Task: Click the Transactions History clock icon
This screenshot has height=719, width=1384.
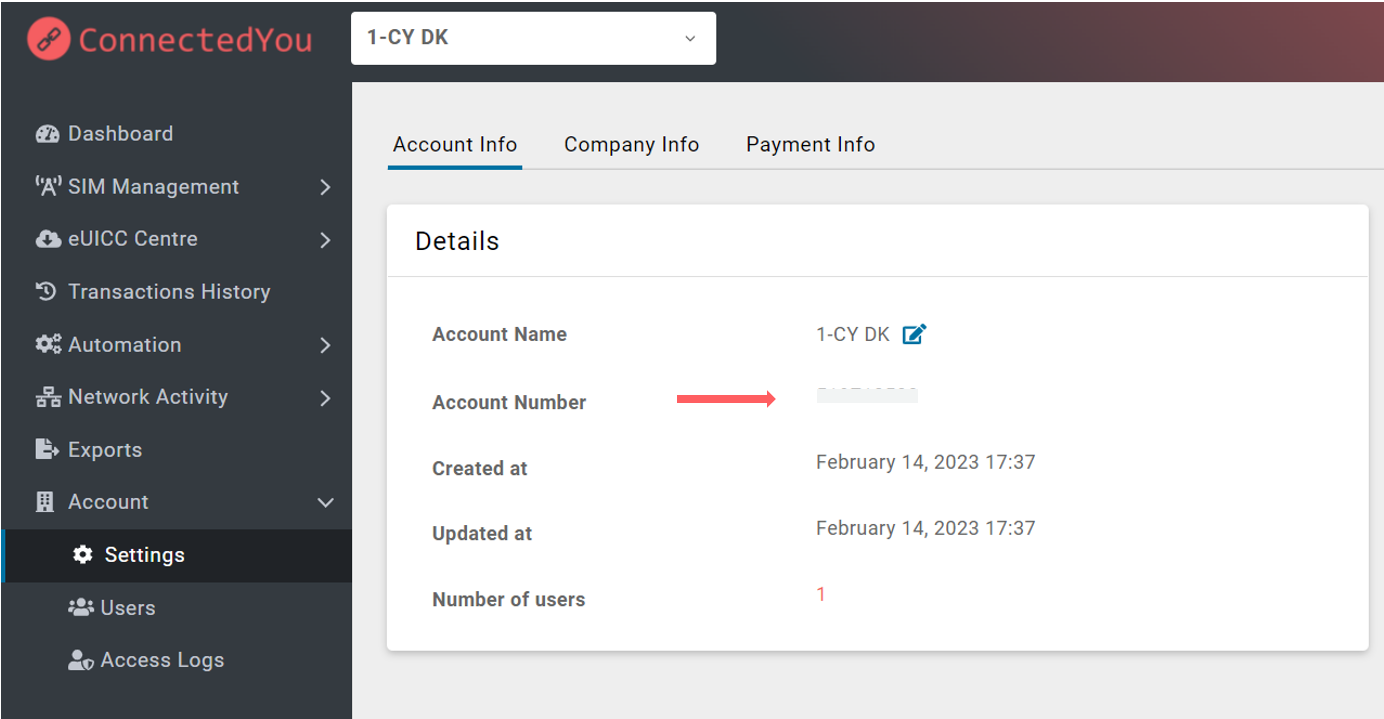Action: [47, 292]
